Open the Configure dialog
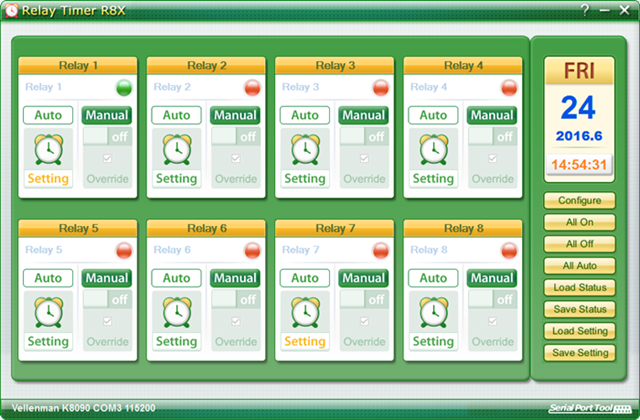The height and width of the screenshot is (420, 640). click(x=580, y=200)
